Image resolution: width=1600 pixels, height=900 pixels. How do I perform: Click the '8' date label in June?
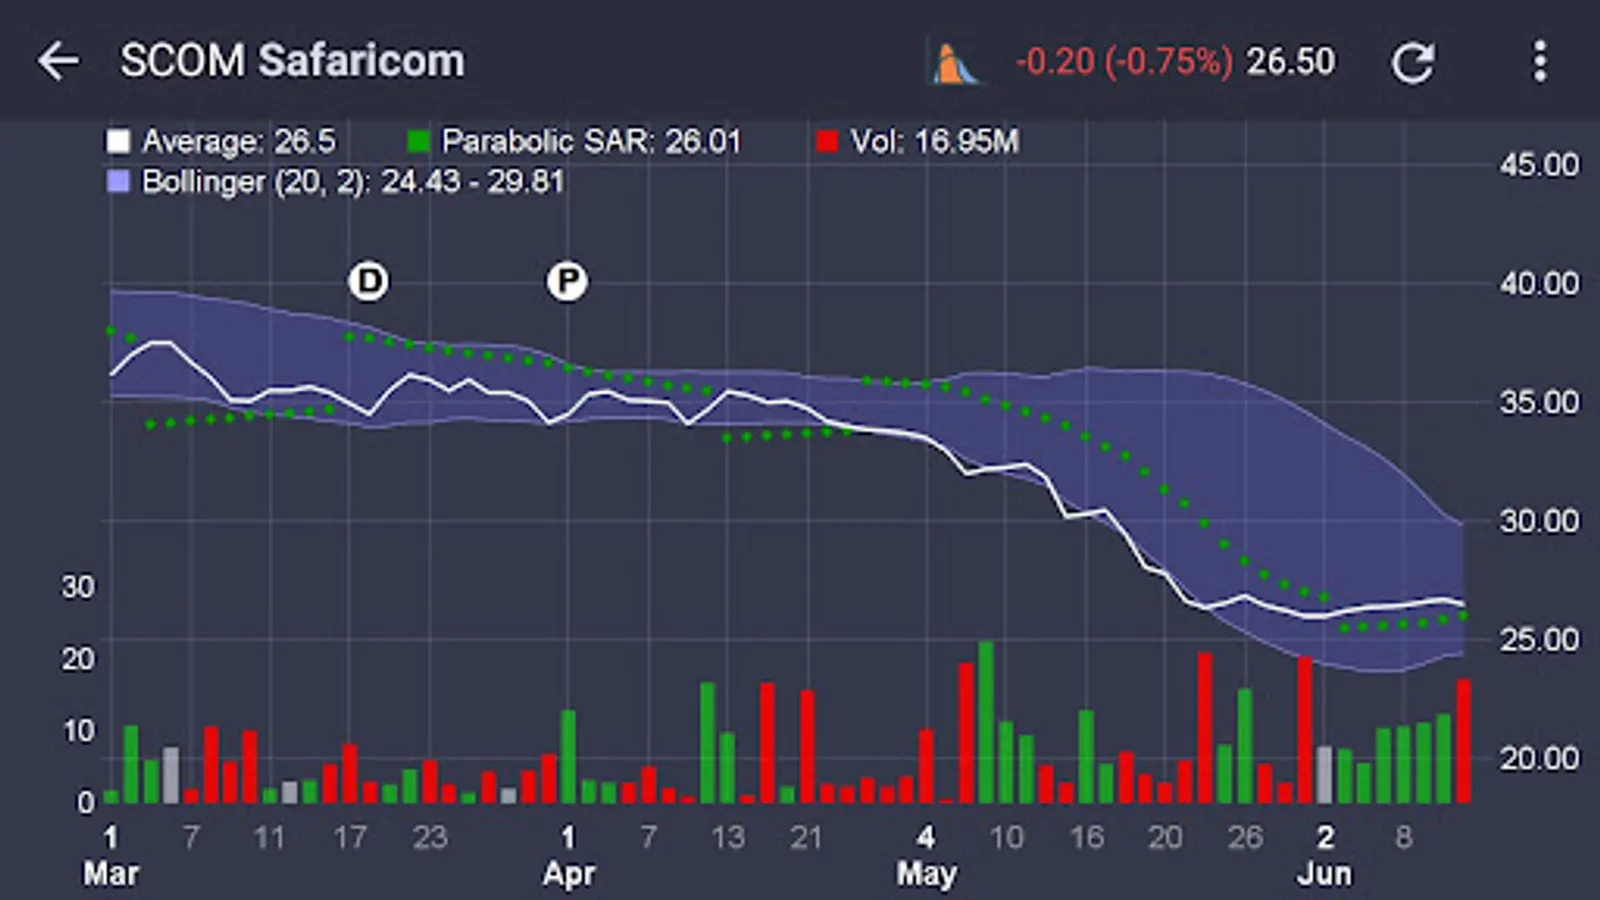pyautogui.click(x=1404, y=837)
